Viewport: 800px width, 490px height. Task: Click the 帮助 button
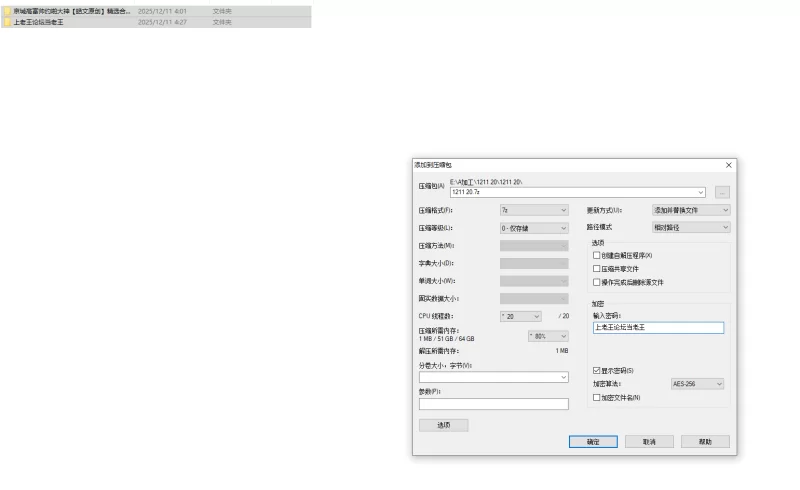(705, 442)
